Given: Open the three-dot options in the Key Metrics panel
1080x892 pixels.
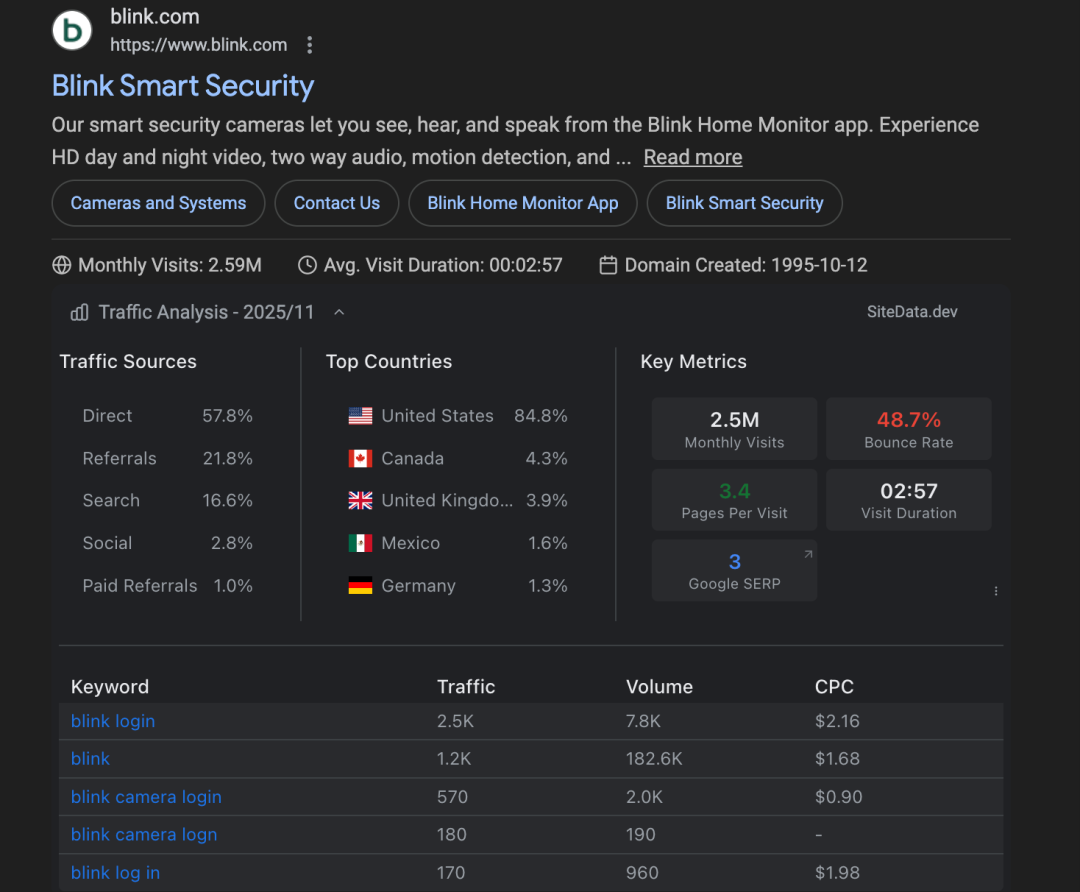Looking at the screenshot, I should (x=996, y=591).
